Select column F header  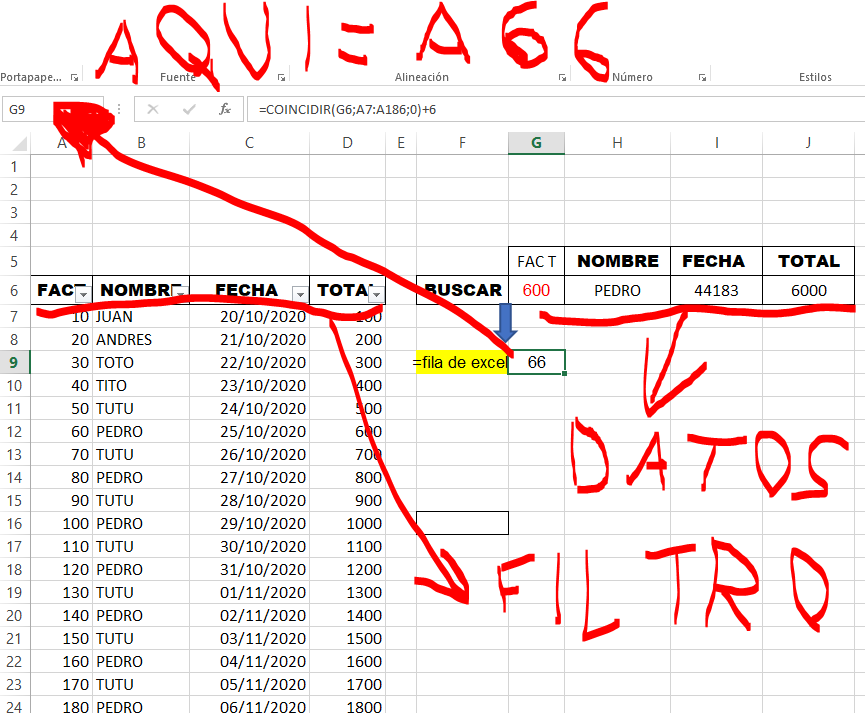[462, 143]
